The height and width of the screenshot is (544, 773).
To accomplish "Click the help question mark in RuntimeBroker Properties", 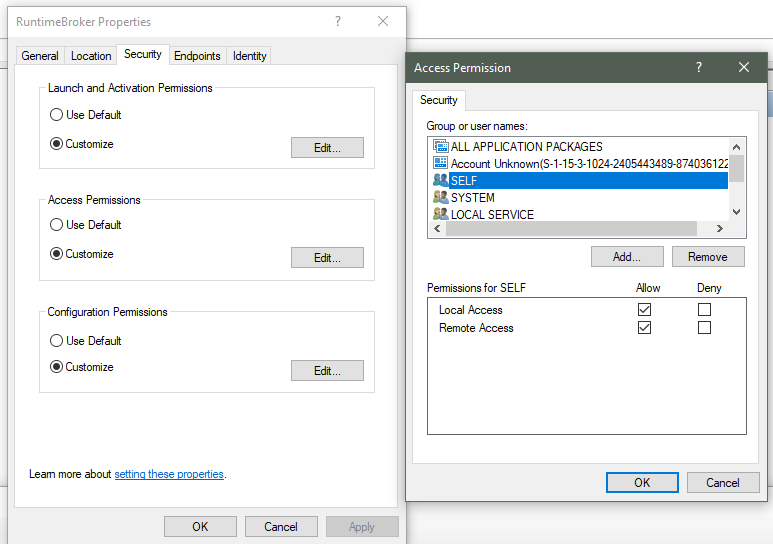I will pyautogui.click(x=338, y=21).
